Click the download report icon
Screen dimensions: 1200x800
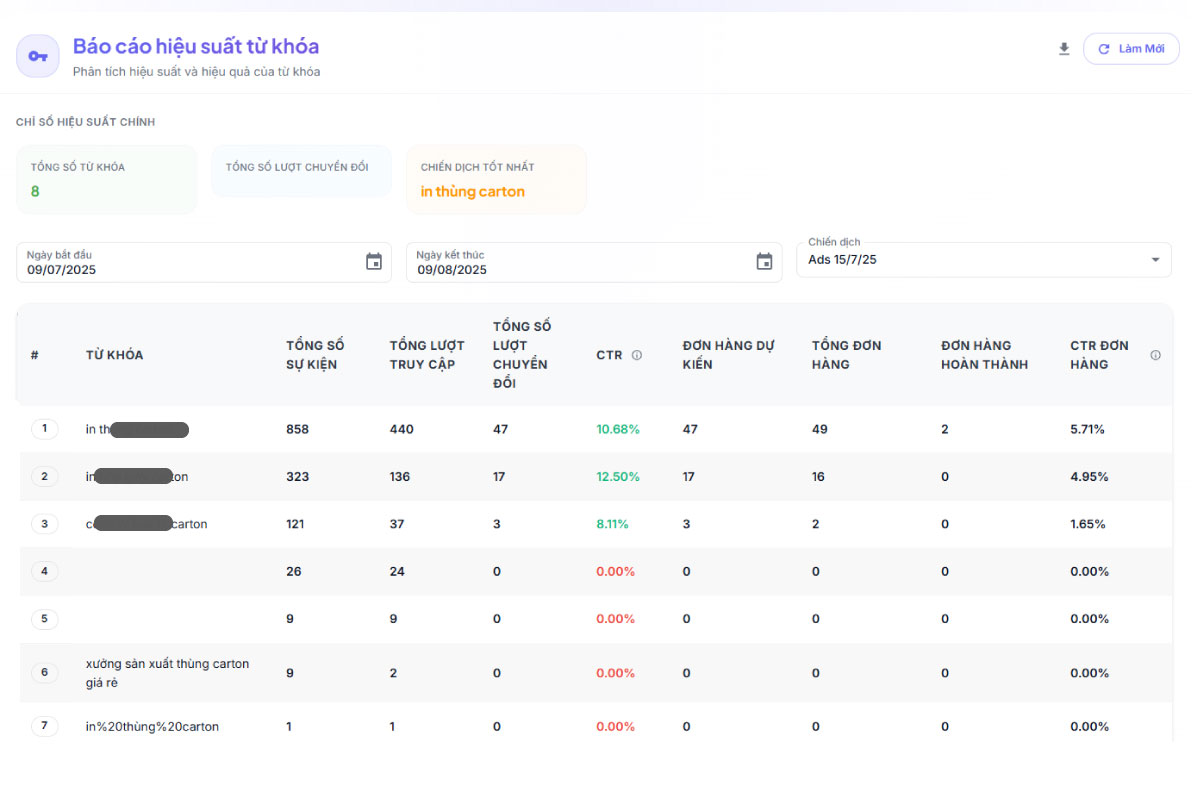(1064, 48)
